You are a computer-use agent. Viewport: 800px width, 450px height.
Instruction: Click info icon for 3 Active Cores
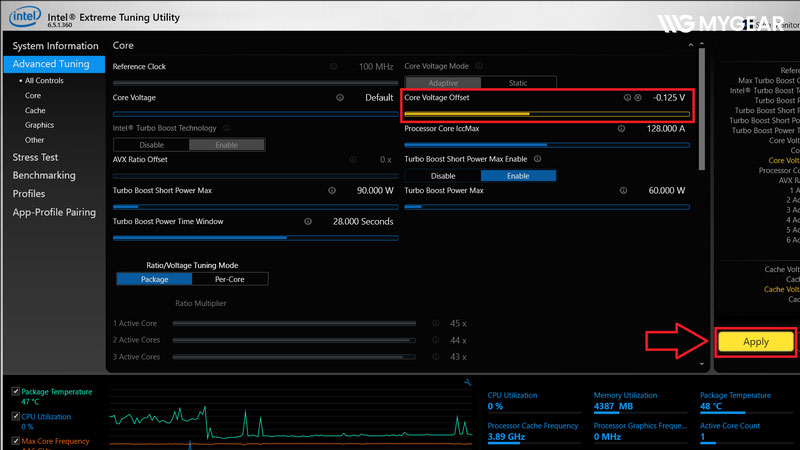(x=436, y=357)
